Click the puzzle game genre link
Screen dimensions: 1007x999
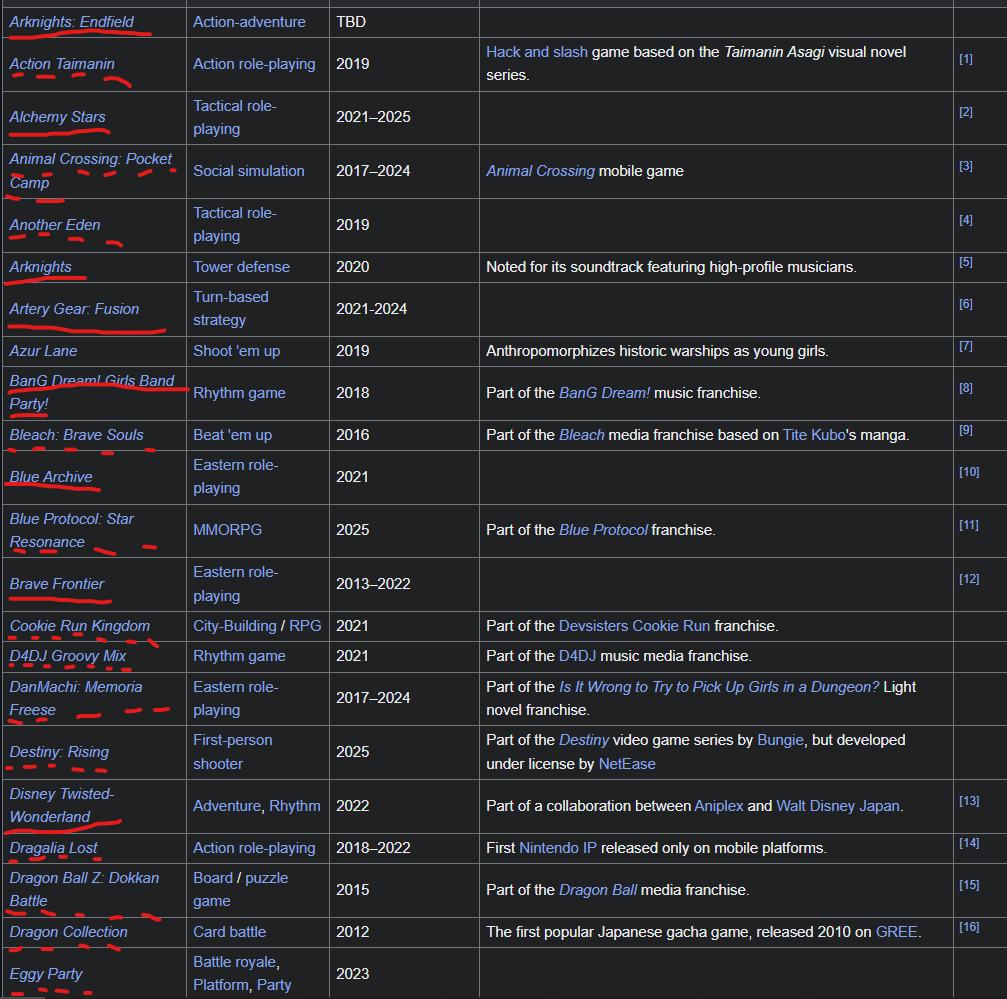[x=241, y=890]
